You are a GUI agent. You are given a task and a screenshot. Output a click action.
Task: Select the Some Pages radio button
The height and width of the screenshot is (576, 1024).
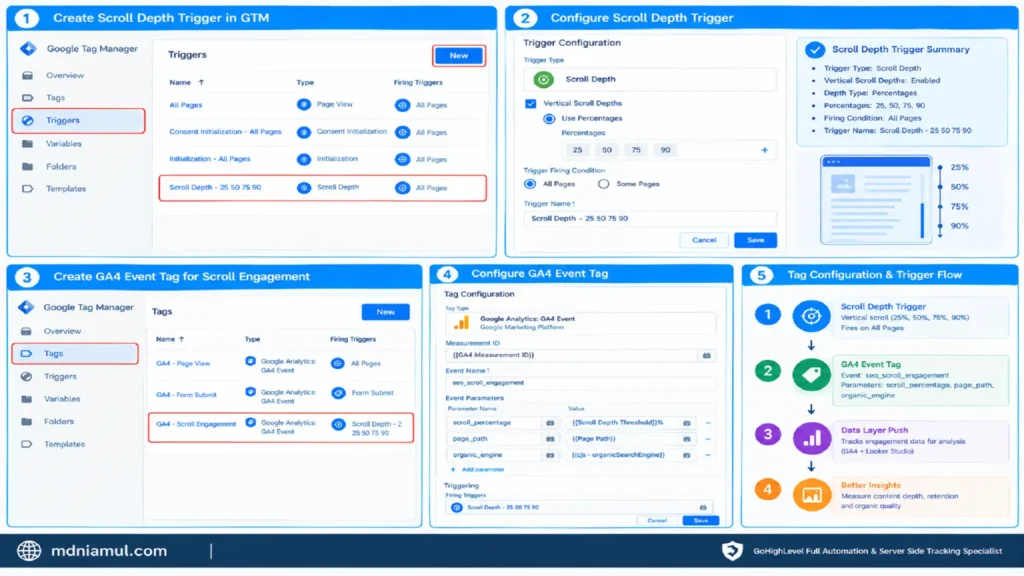[603, 184]
